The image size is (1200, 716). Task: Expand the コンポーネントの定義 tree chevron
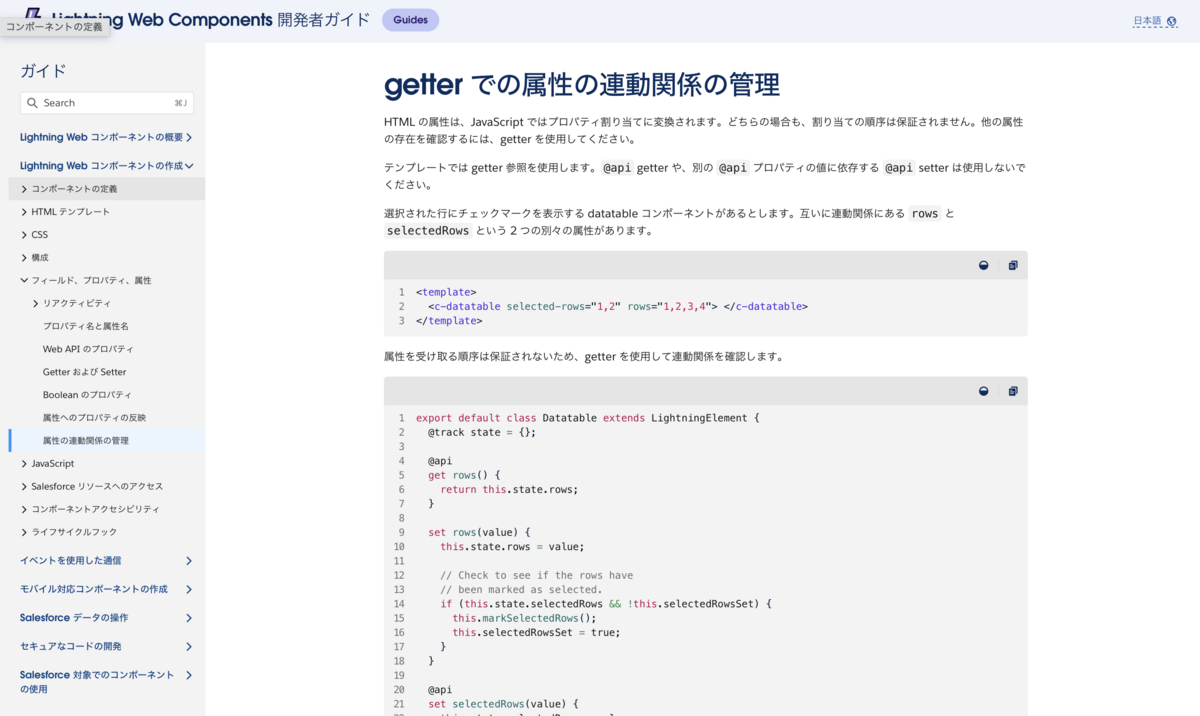tap(24, 189)
